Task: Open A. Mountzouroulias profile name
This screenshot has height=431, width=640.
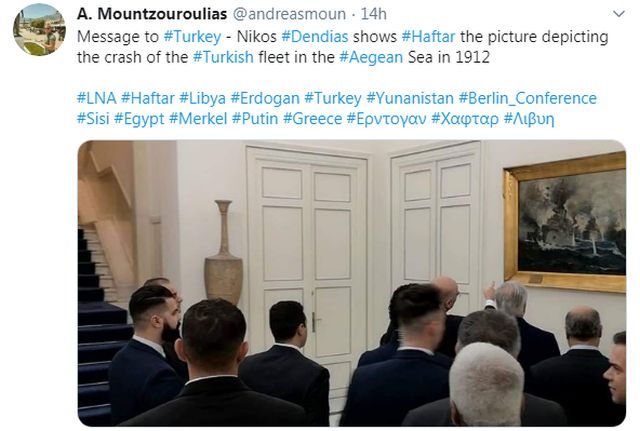Action: (x=152, y=14)
